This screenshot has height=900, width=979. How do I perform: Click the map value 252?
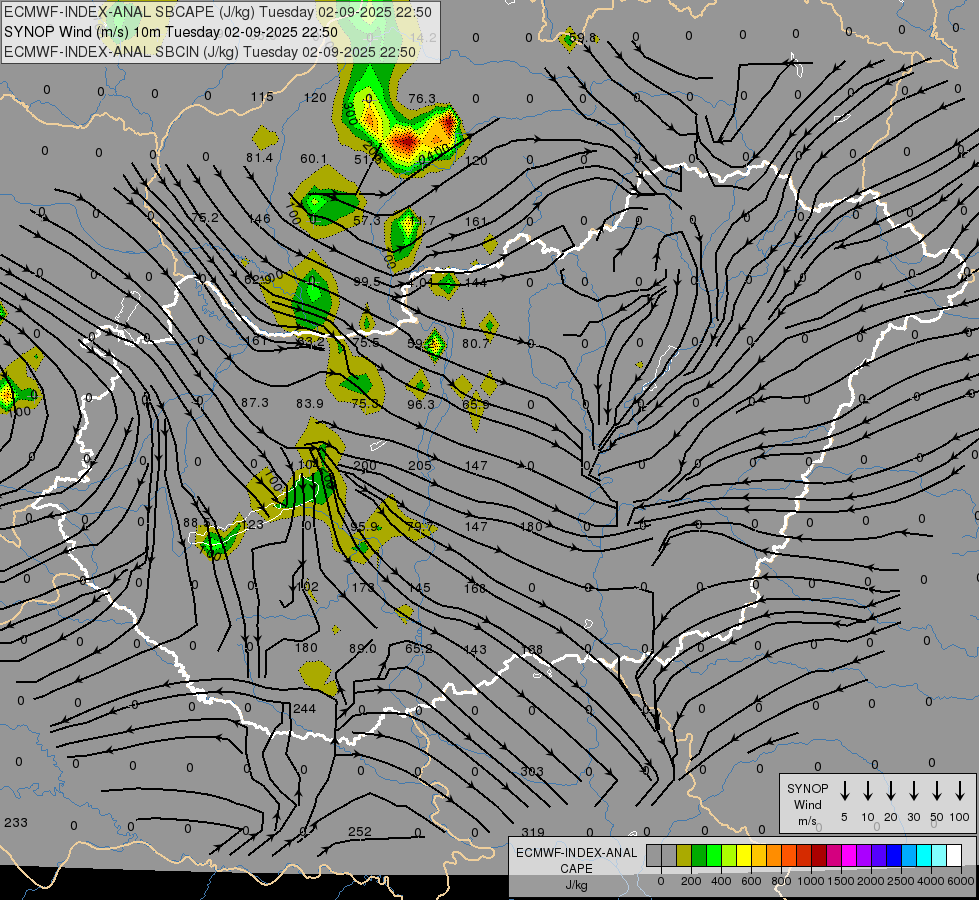point(360,832)
